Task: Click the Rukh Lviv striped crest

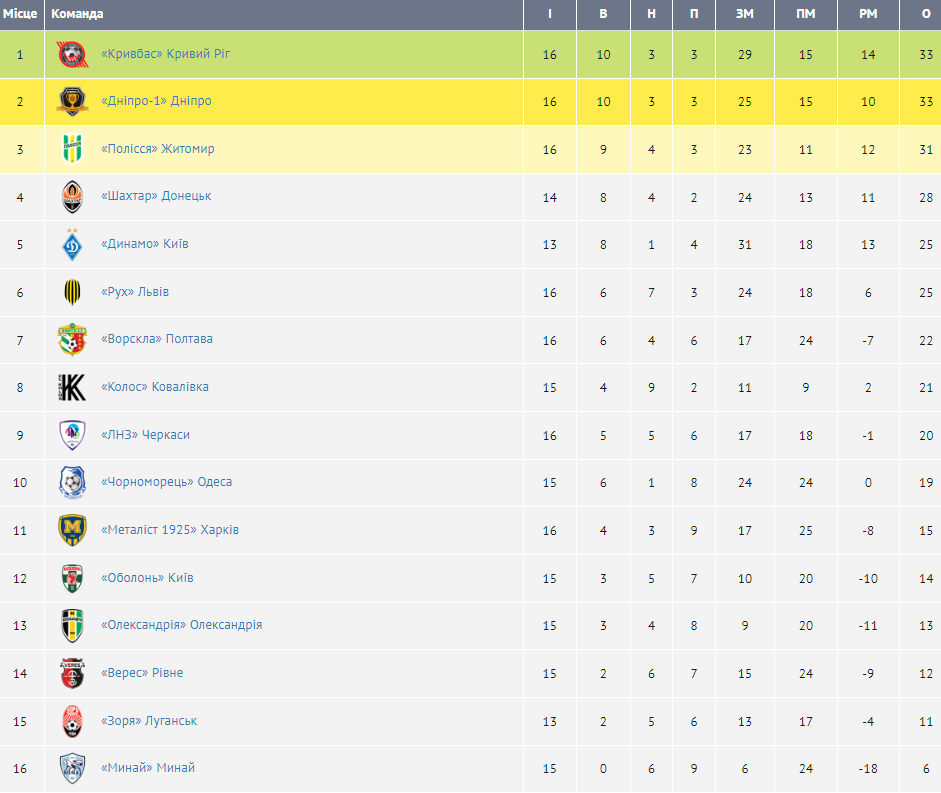Action: pyautogui.click(x=72, y=292)
